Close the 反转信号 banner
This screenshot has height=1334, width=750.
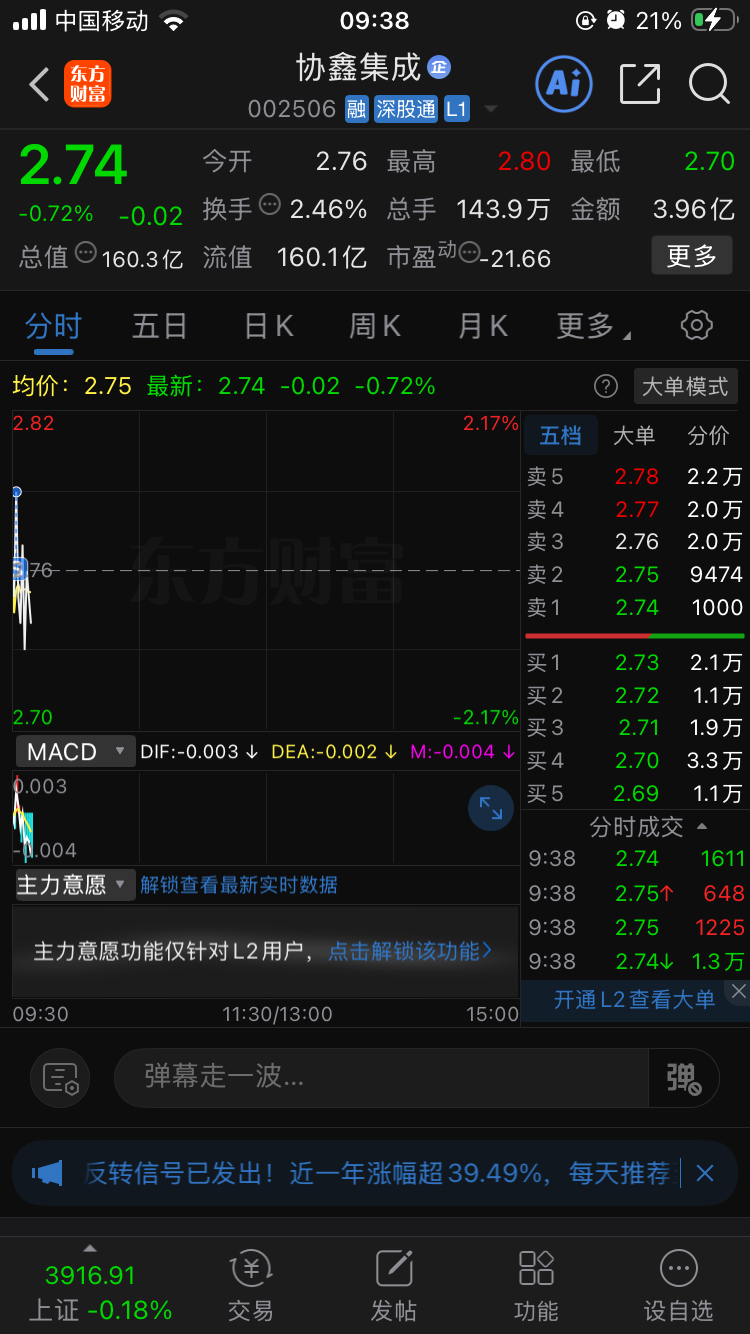(705, 1173)
